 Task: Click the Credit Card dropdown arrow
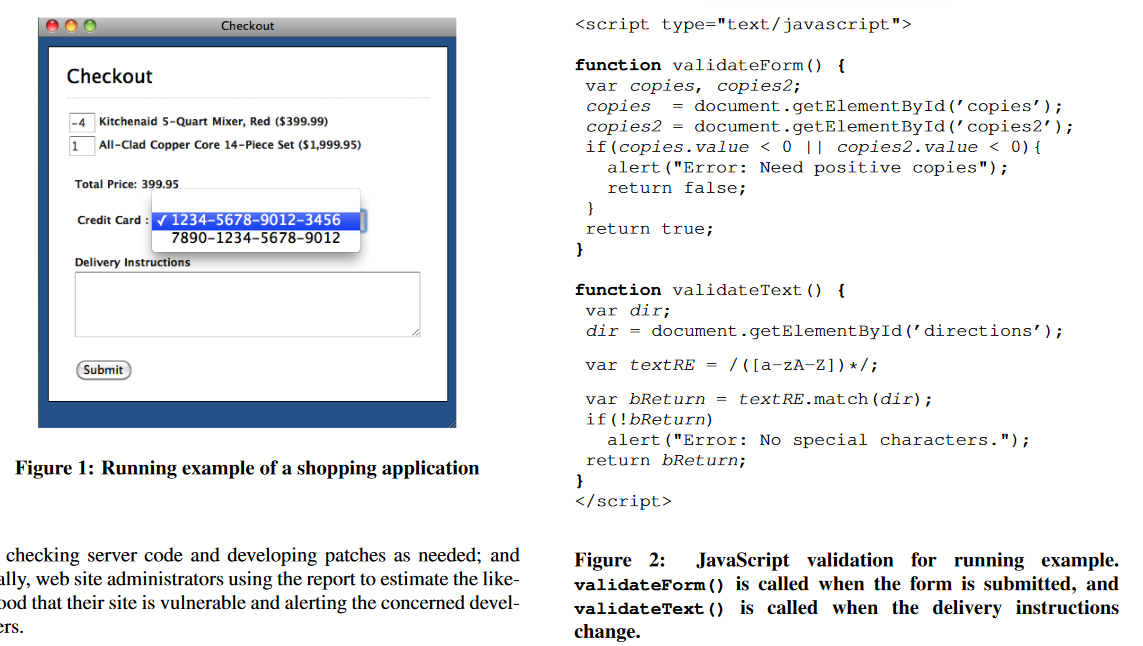pyautogui.click(x=363, y=220)
